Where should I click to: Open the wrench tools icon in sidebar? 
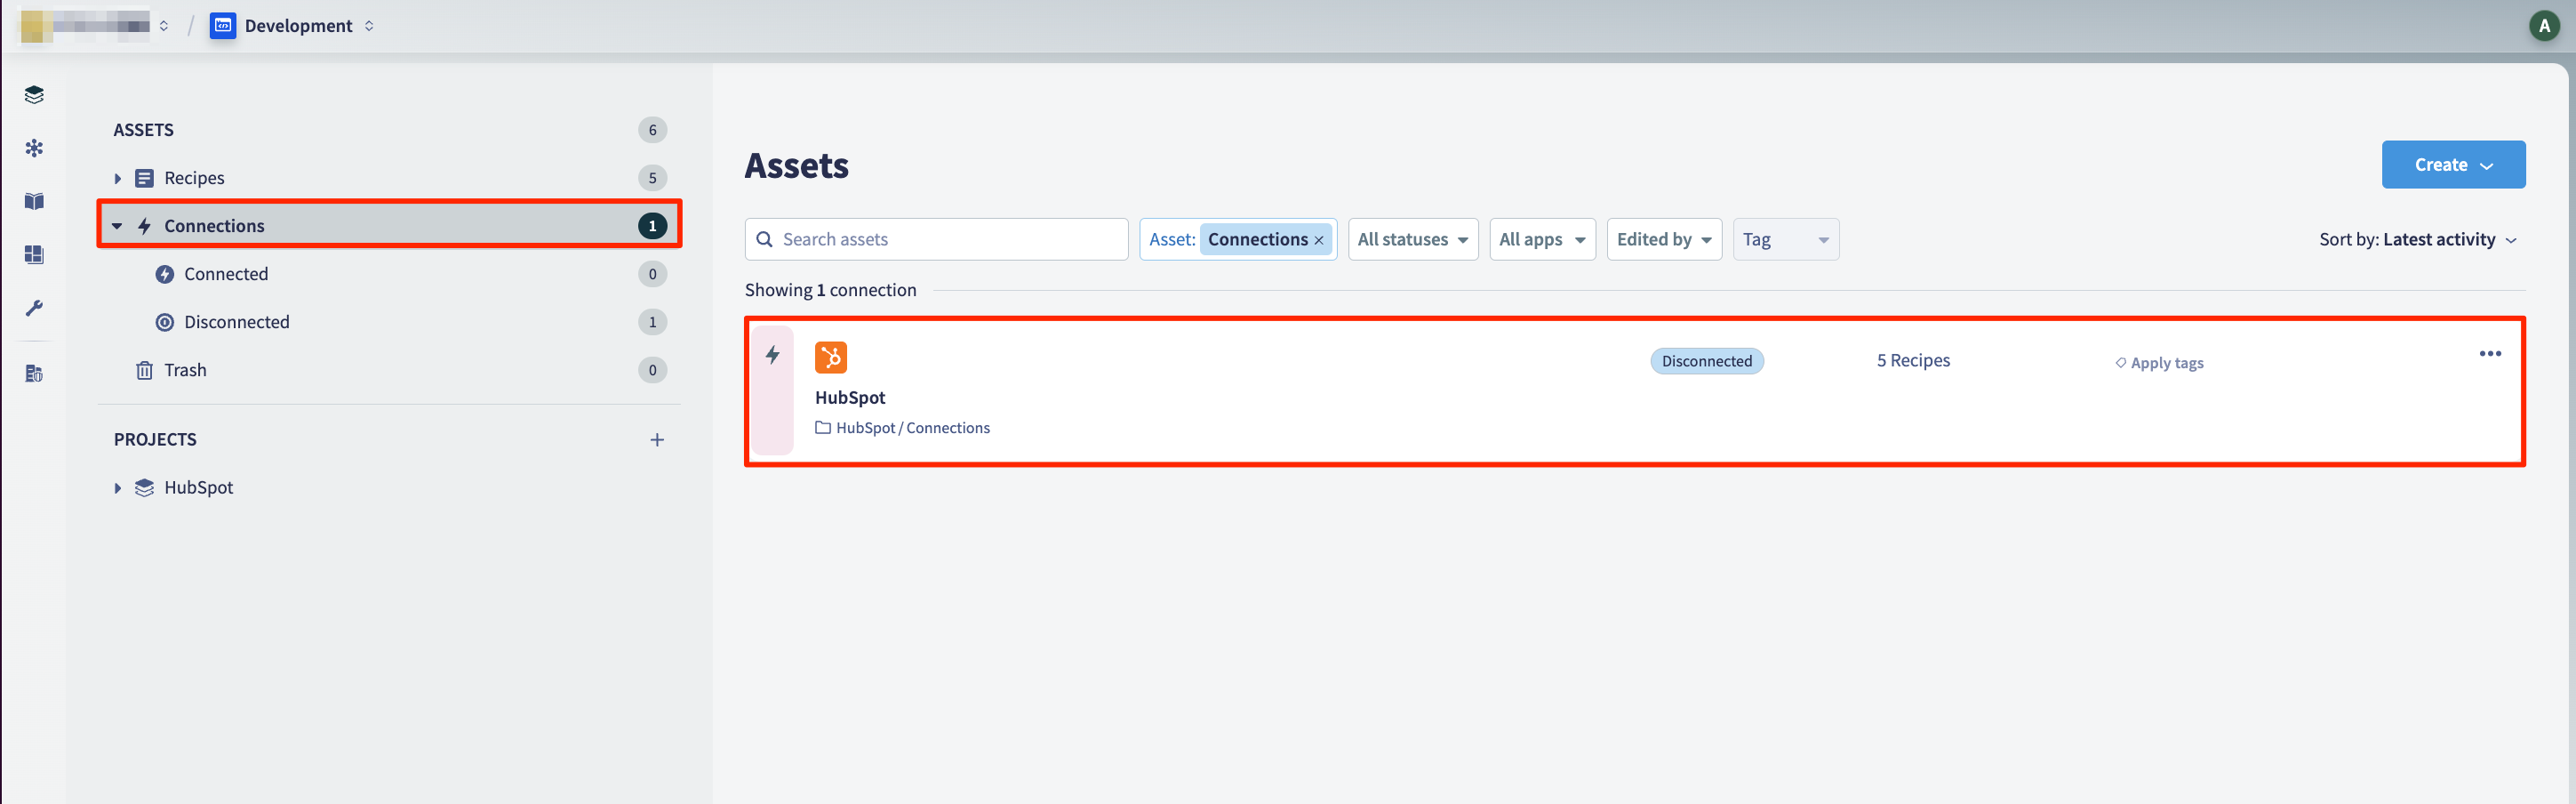pyautogui.click(x=34, y=308)
